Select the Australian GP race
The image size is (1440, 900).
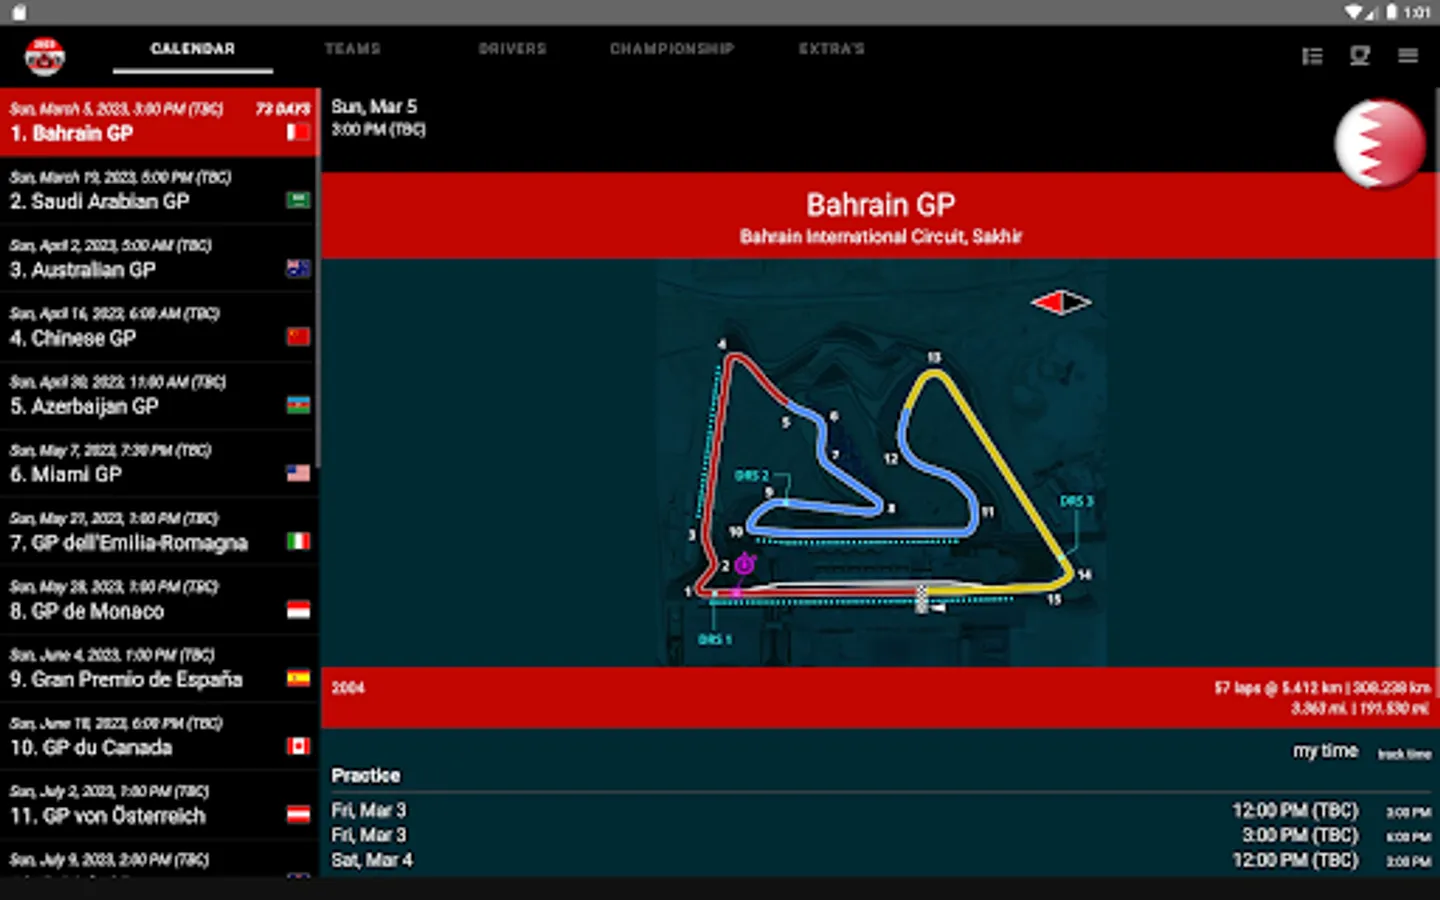[158, 258]
